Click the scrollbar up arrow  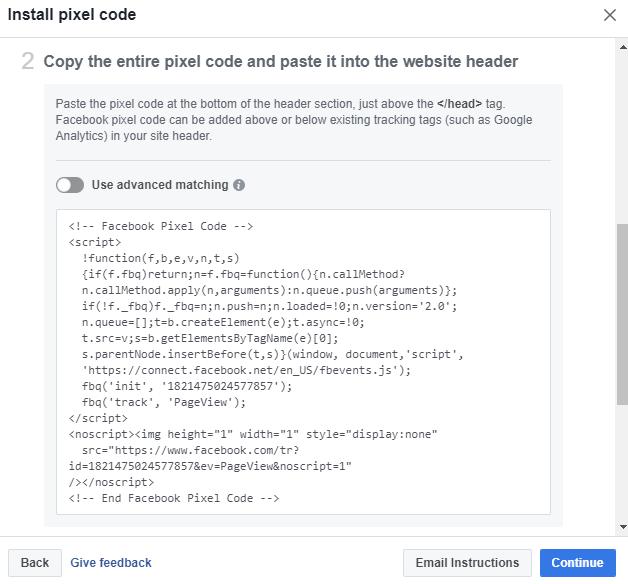(x=623, y=47)
